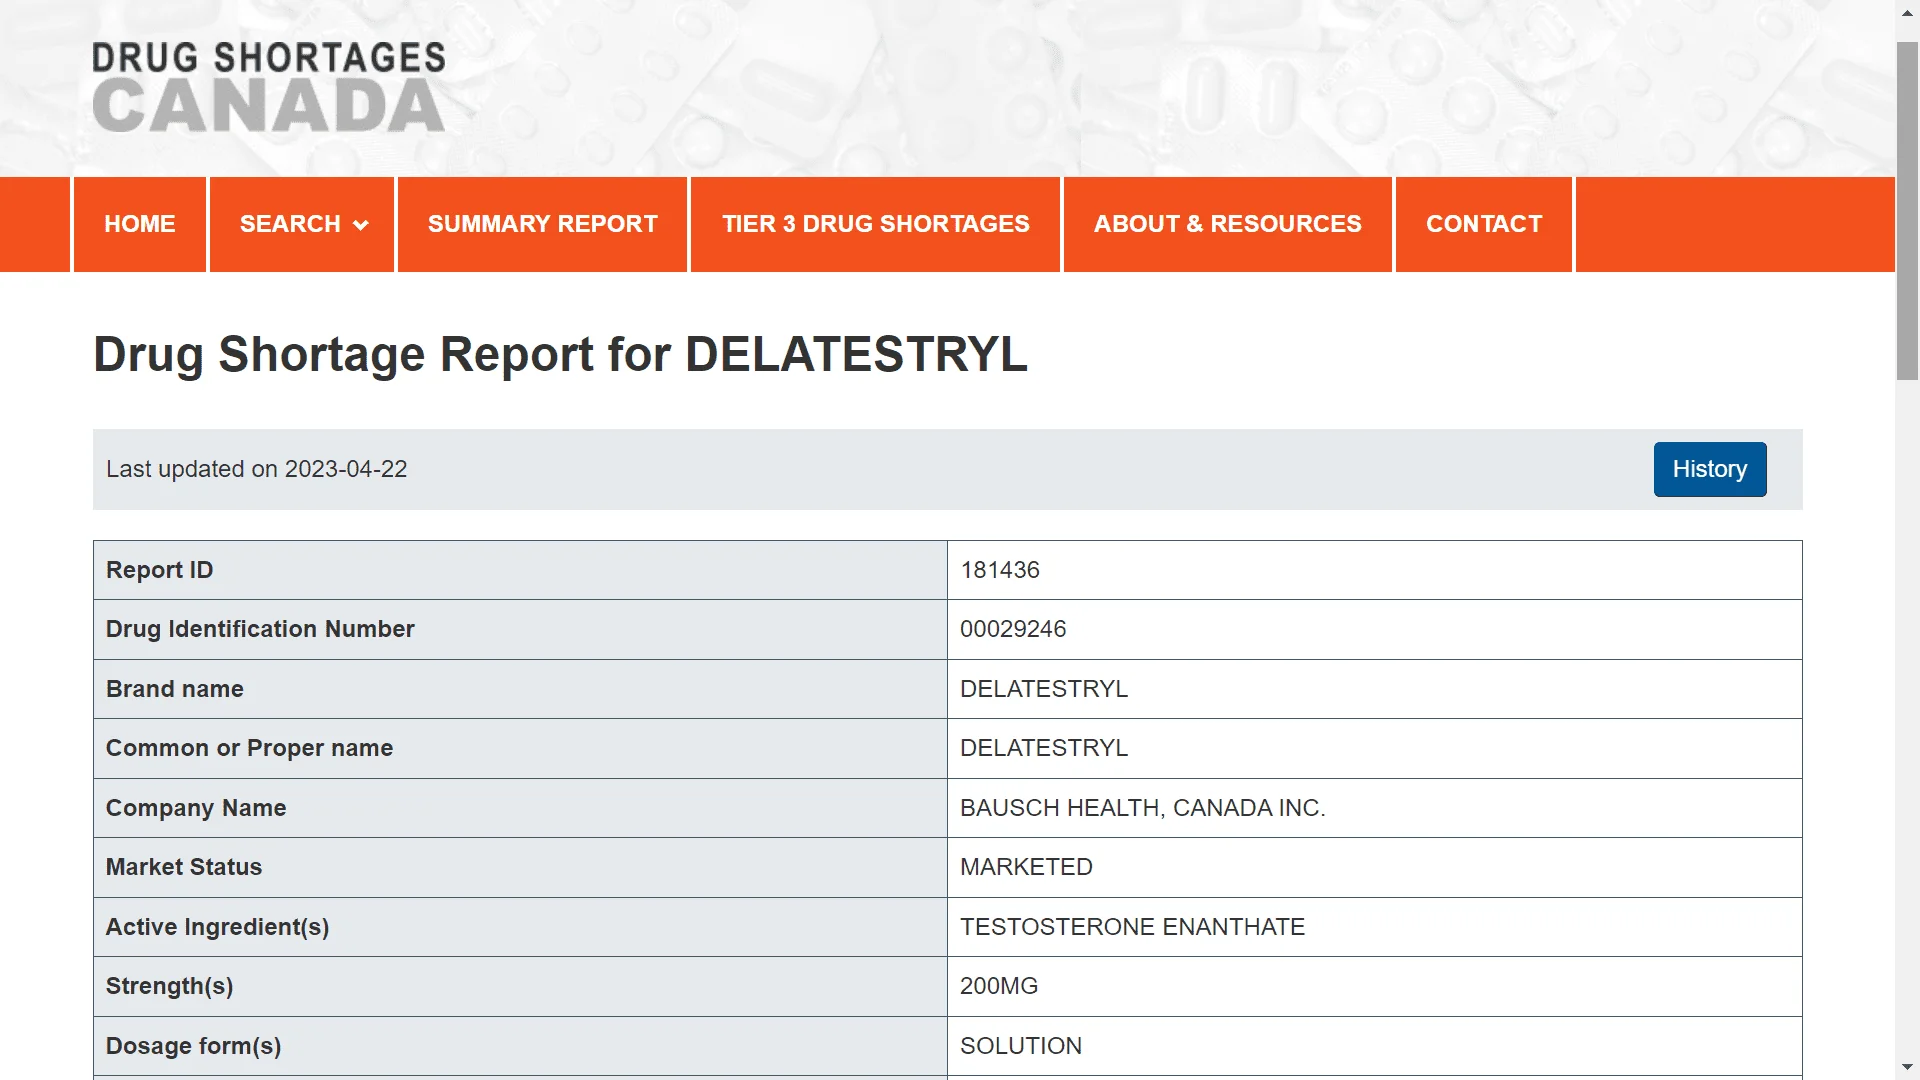Click the scrollbar up arrow
Screen dimensions: 1920x1080
tap(1908, 11)
